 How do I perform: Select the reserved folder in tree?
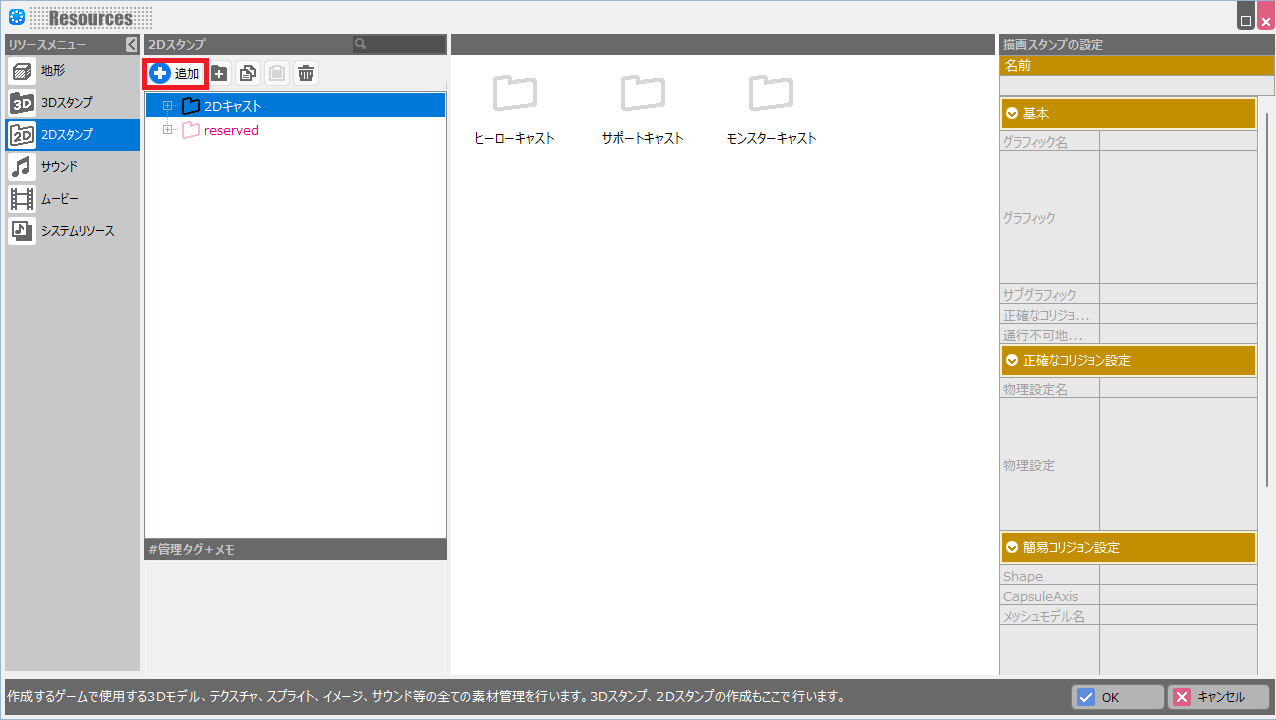pyautogui.click(x=230, y=131)
